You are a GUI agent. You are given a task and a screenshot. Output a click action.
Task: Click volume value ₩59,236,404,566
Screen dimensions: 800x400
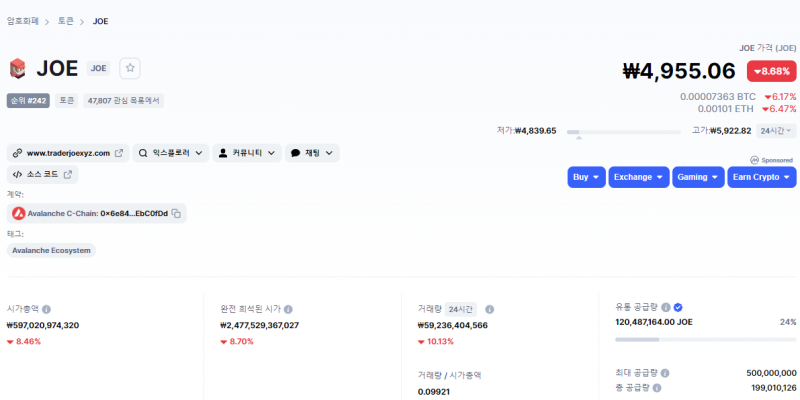tap(453, 325)
